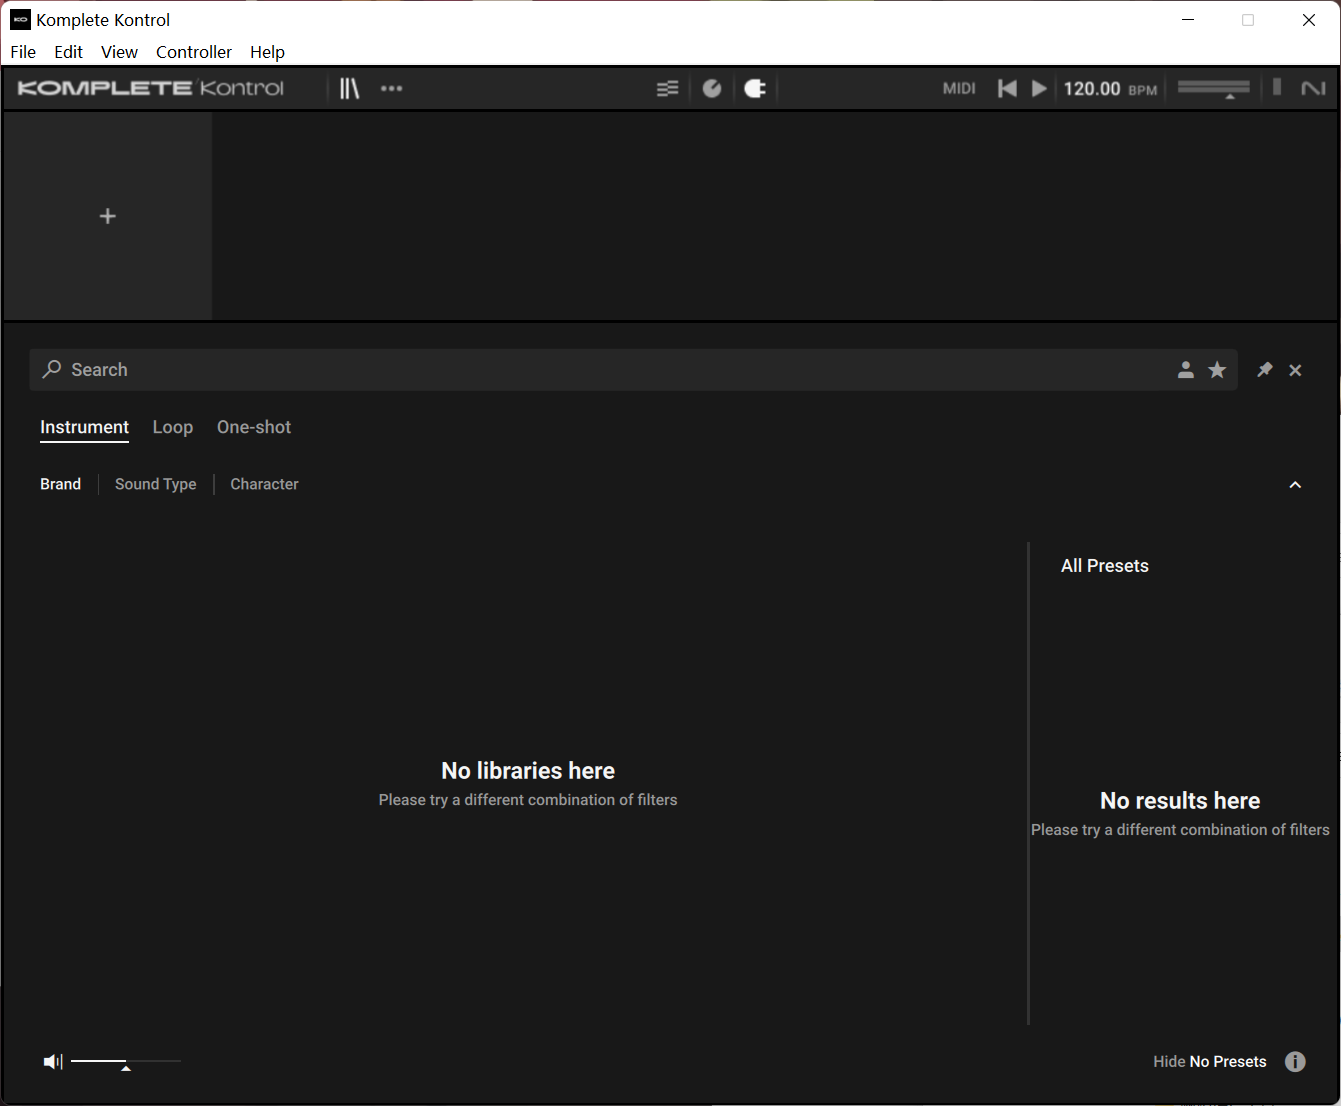This screenshot has height=1106, width=1341.
Task: Toggle the prehear speaker icon
Action: click(53, 1061)
